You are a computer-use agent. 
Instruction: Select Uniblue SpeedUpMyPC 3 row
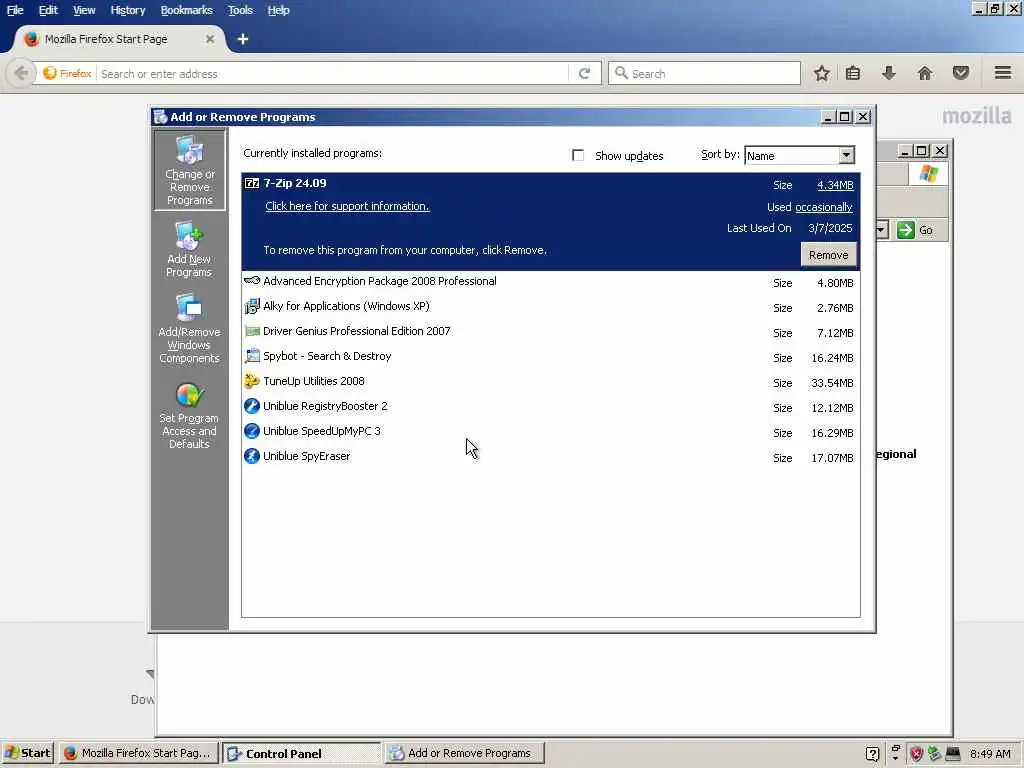coord(551,432)
